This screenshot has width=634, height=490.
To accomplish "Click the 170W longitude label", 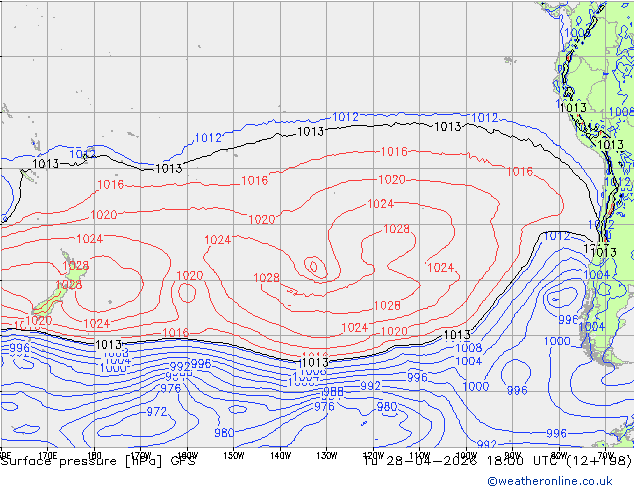I will point(141,455).
